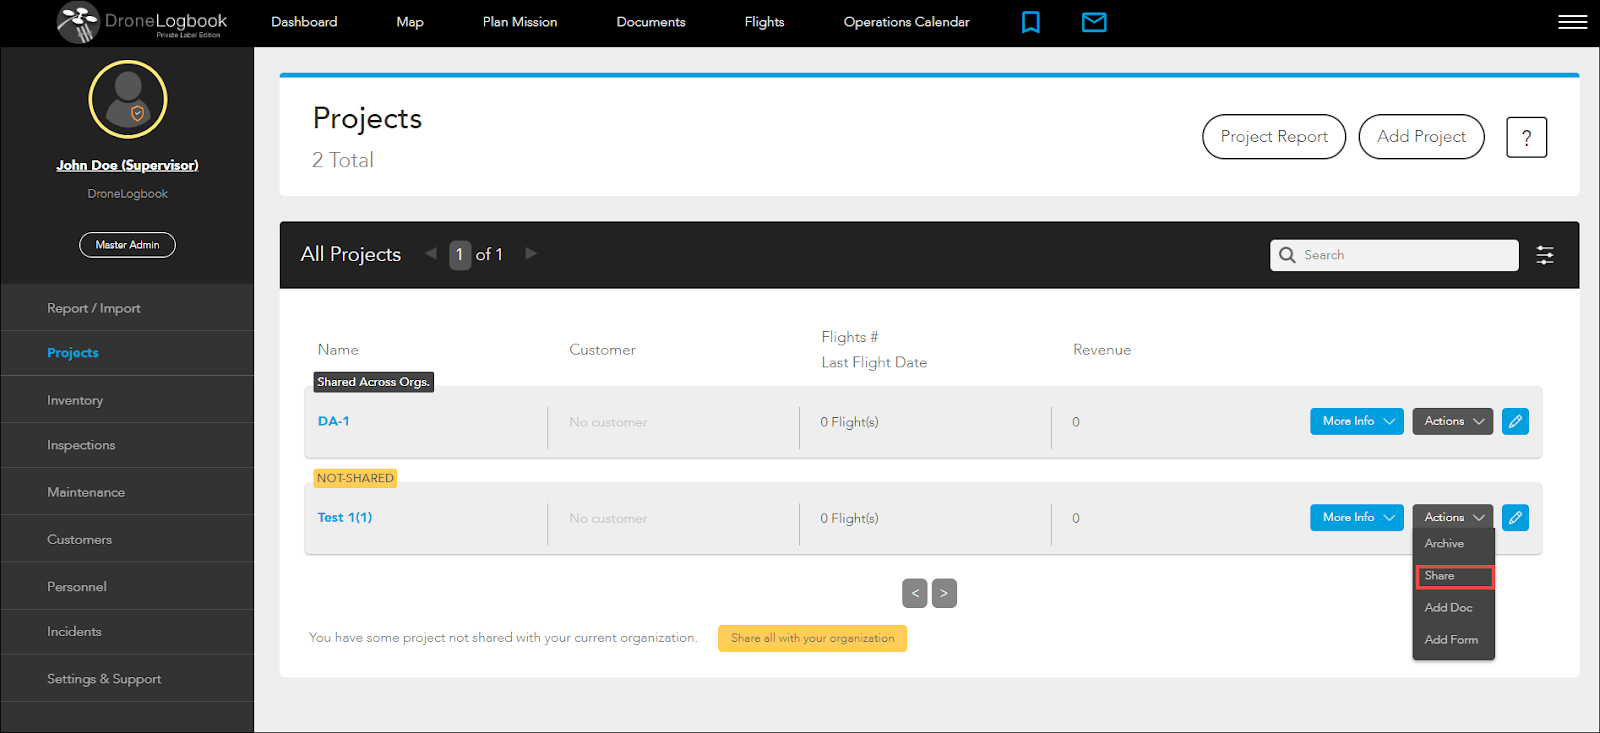The image size is (1600, 733).
Task: Open the Test 1(1) project link
Action: pyautogui.click(x=345, y=517)
